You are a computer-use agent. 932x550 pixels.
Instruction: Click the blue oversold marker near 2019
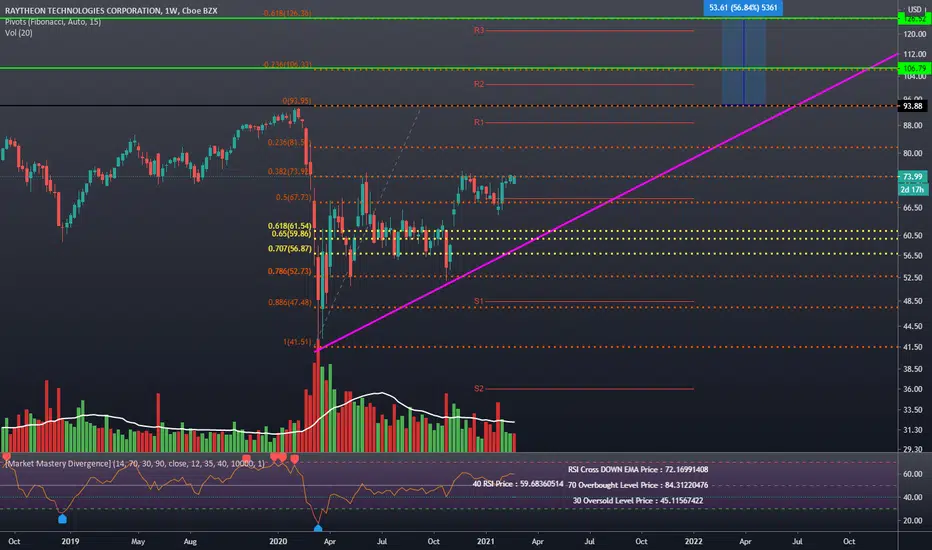(62, 519)
